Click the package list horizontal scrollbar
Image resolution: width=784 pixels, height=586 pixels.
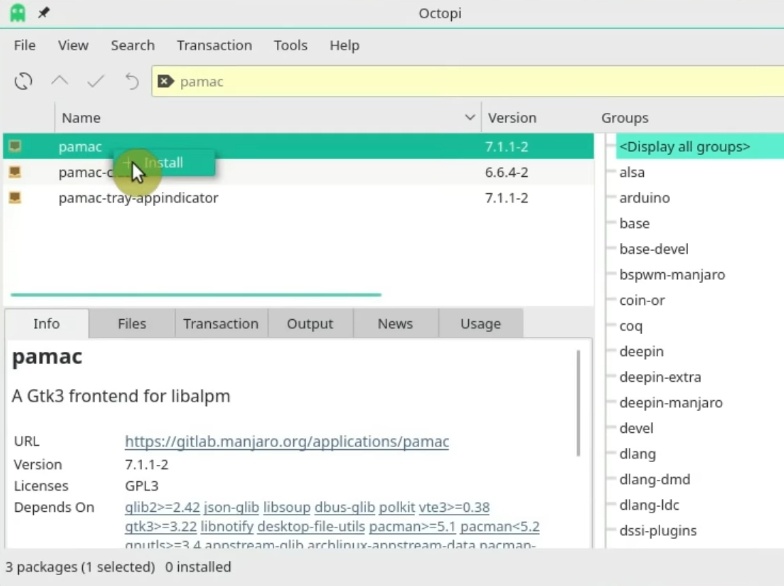point(196,294)
